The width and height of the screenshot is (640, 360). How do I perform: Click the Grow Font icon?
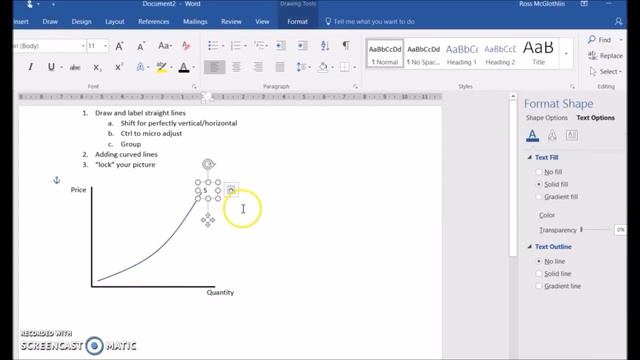(119, 46)
